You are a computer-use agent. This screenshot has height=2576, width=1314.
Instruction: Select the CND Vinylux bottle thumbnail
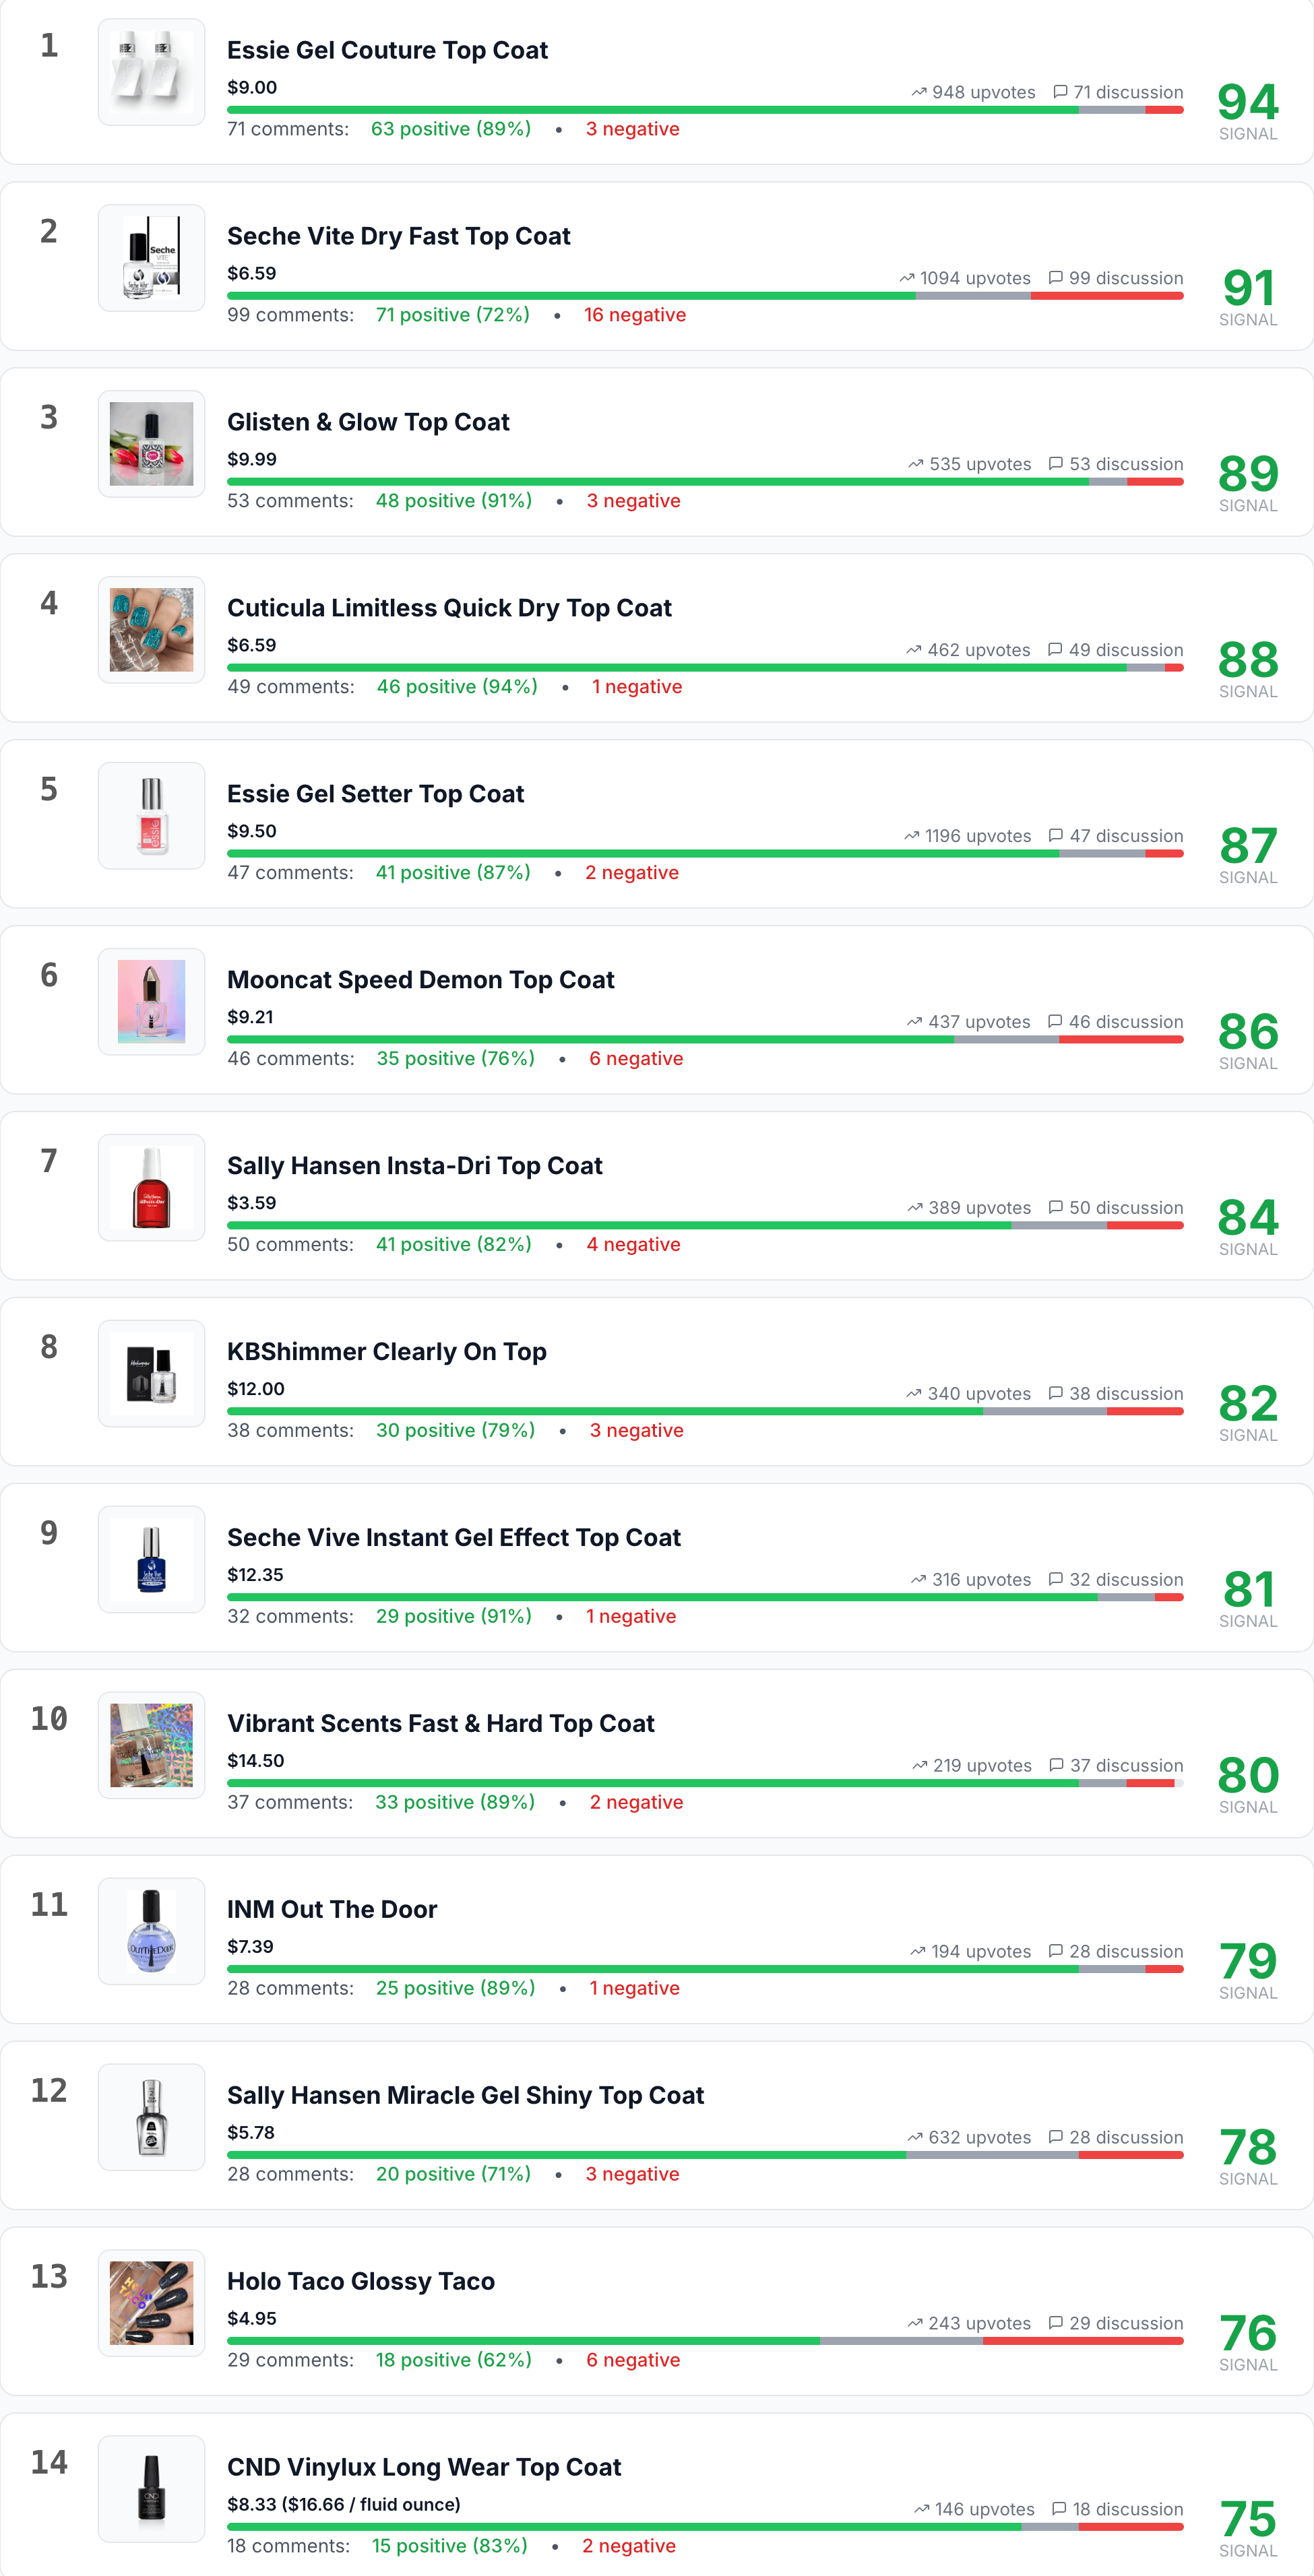pyautogui.click(x=151, y=2488)
